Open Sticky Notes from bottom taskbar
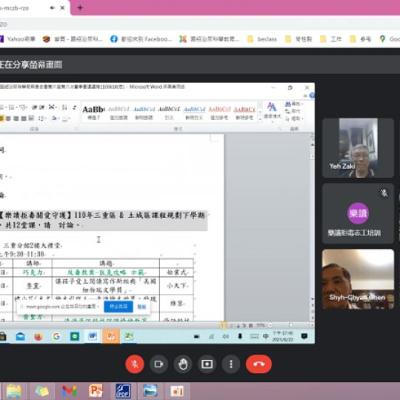The width and height of the screenshot is (400, 400). pos(42,391)
